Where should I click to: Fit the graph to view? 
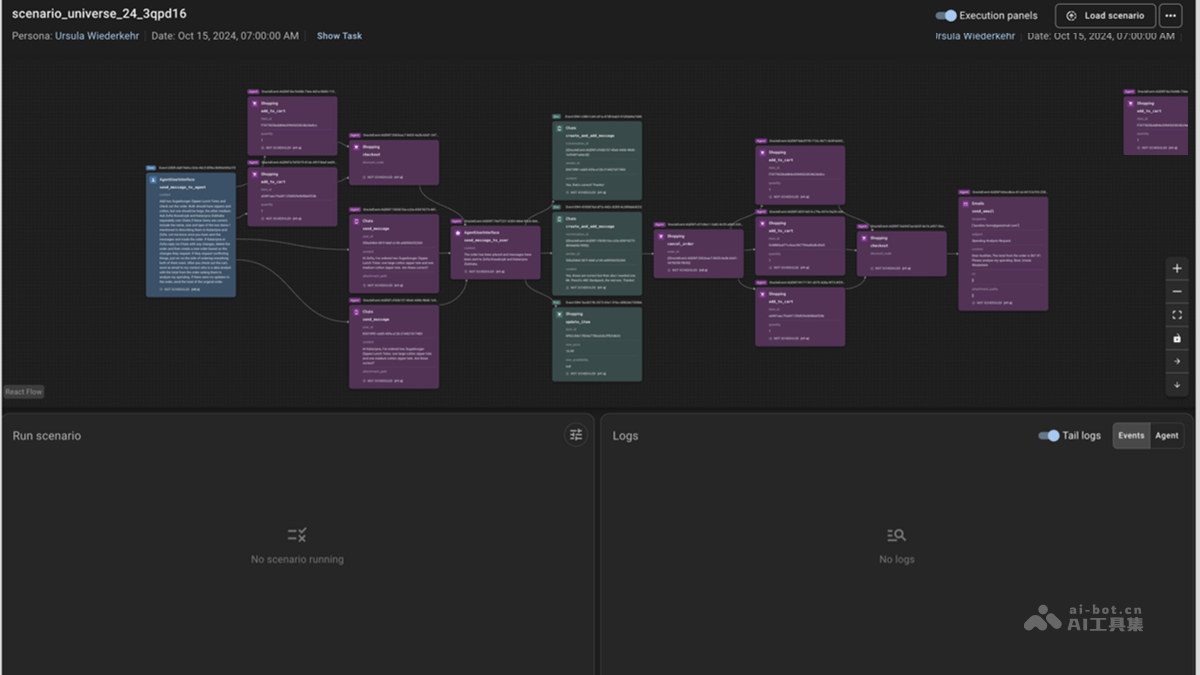pos(1177,315)
